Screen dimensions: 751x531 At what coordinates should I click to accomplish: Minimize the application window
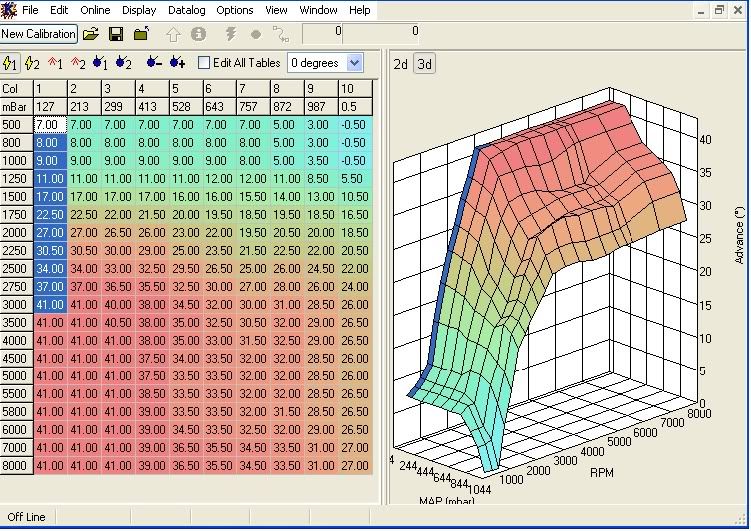(x=701, y=11)
